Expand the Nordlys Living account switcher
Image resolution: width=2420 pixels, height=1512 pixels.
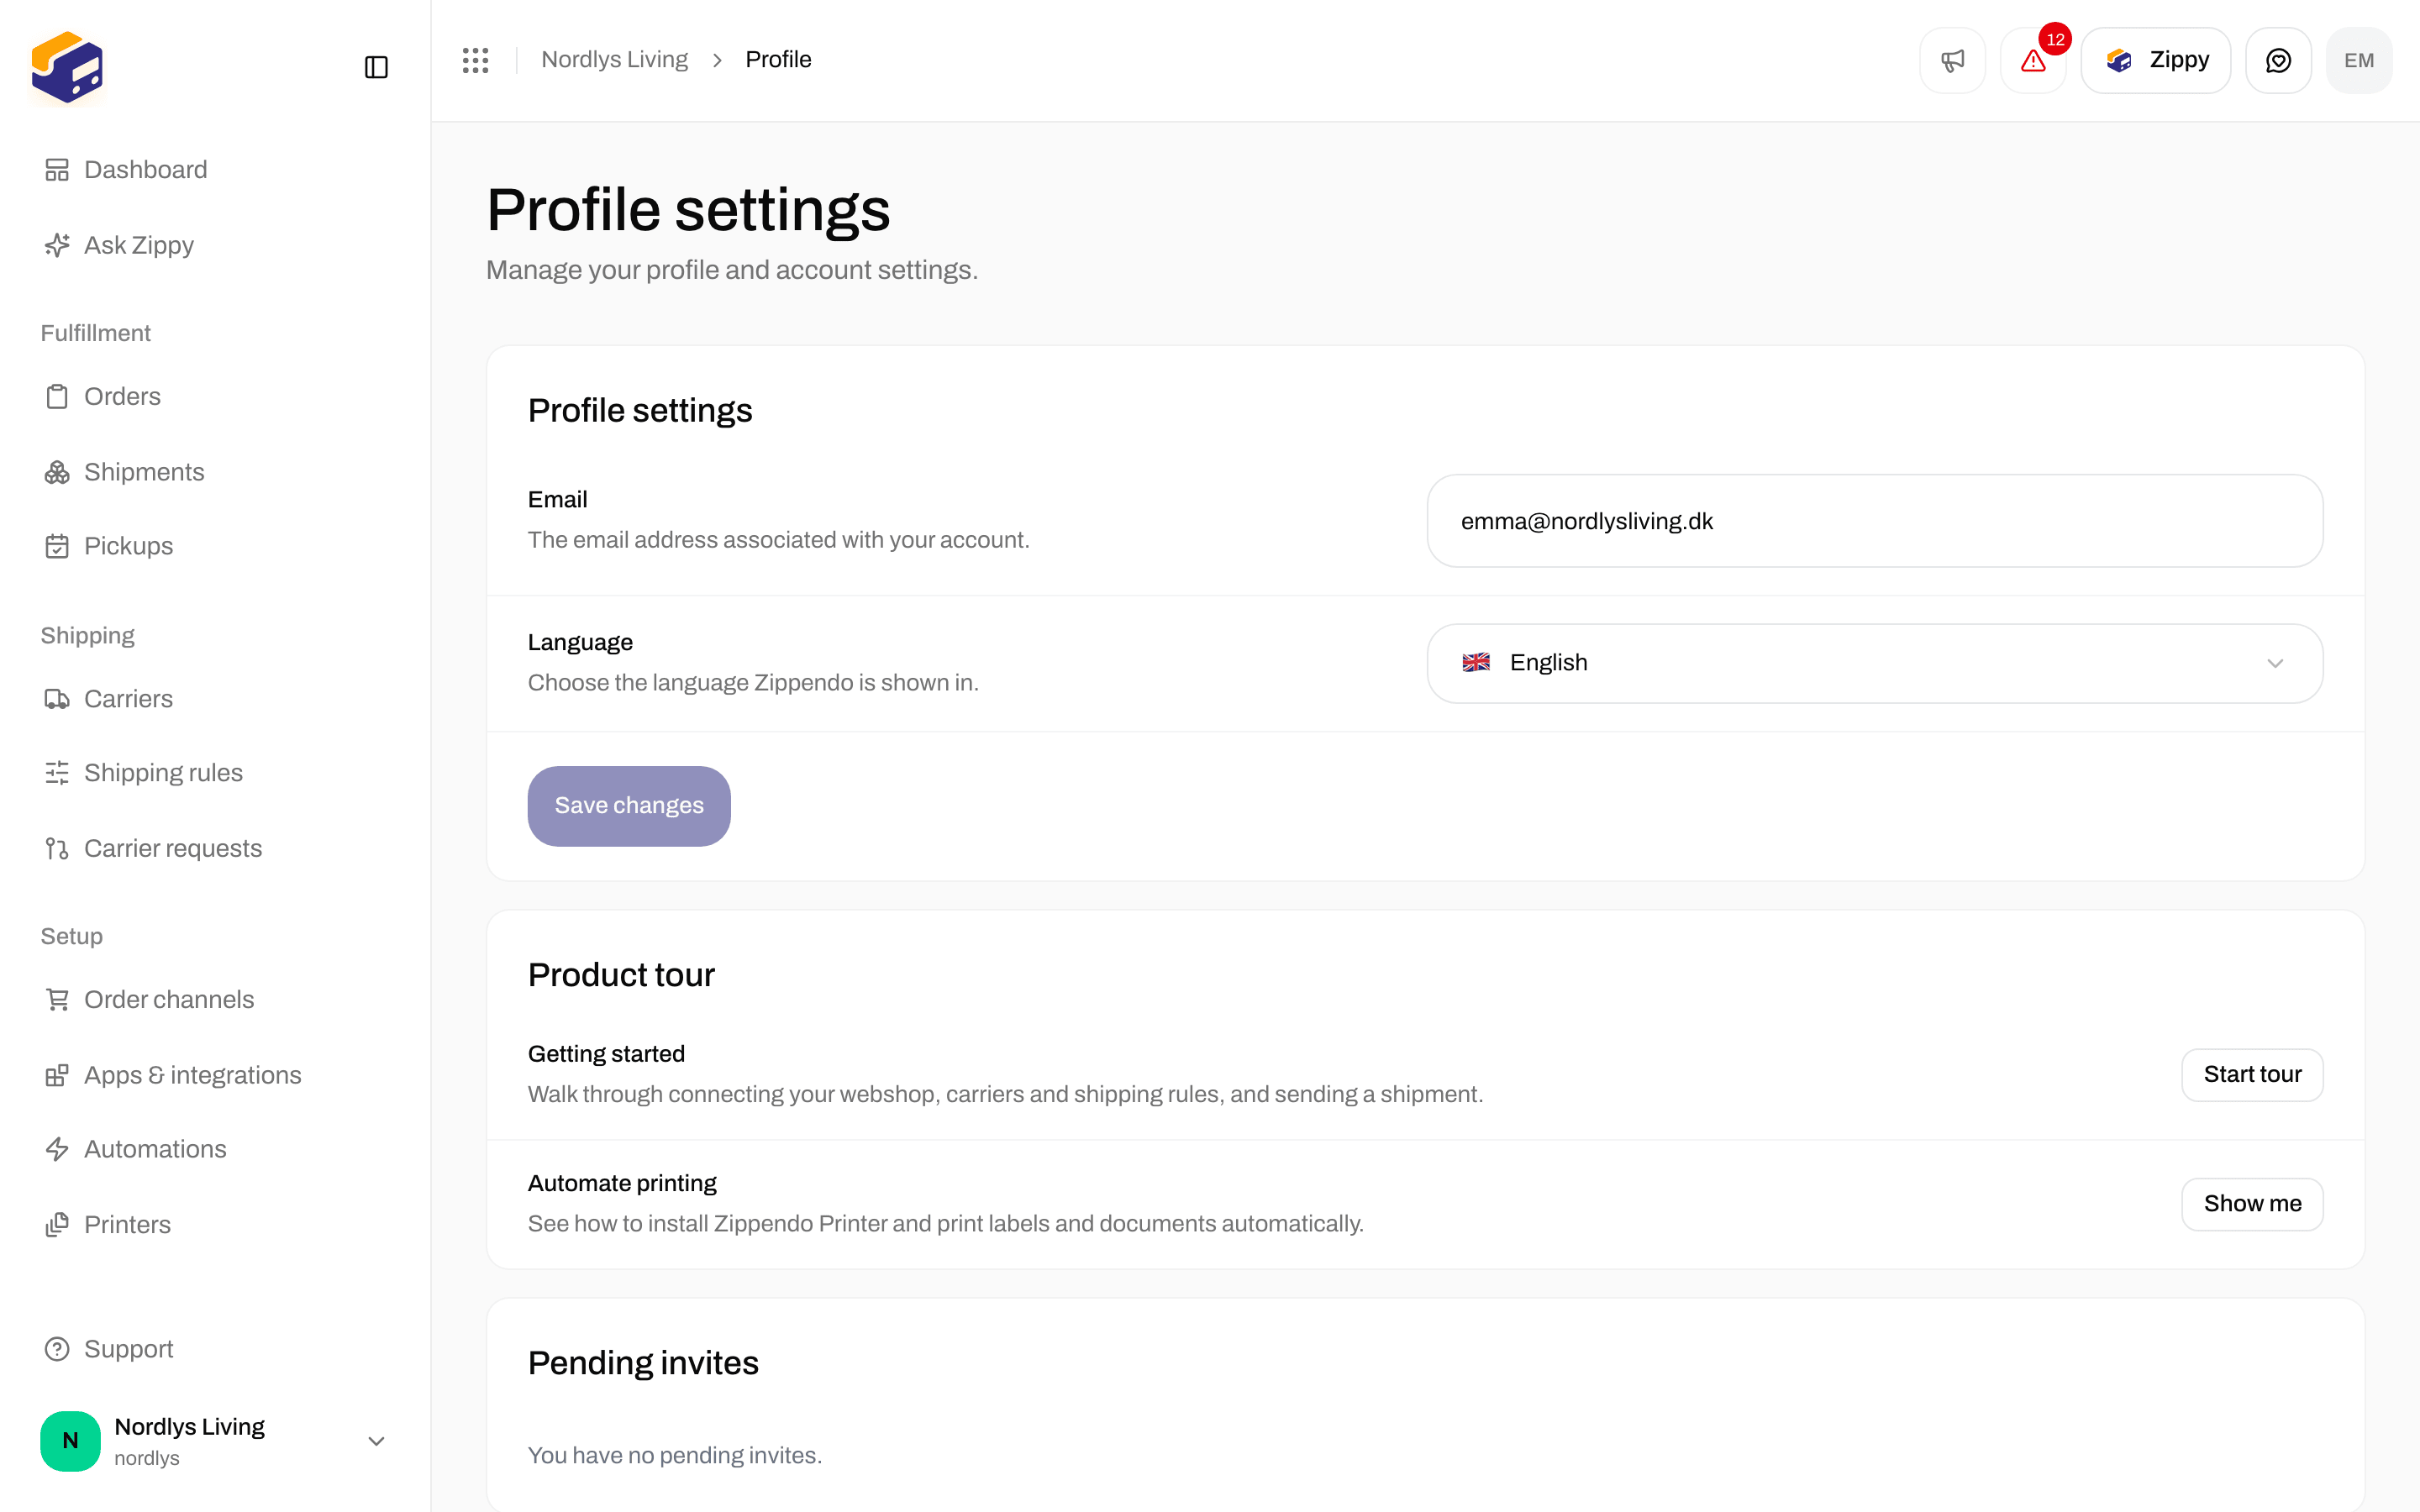coord(214,1441)
